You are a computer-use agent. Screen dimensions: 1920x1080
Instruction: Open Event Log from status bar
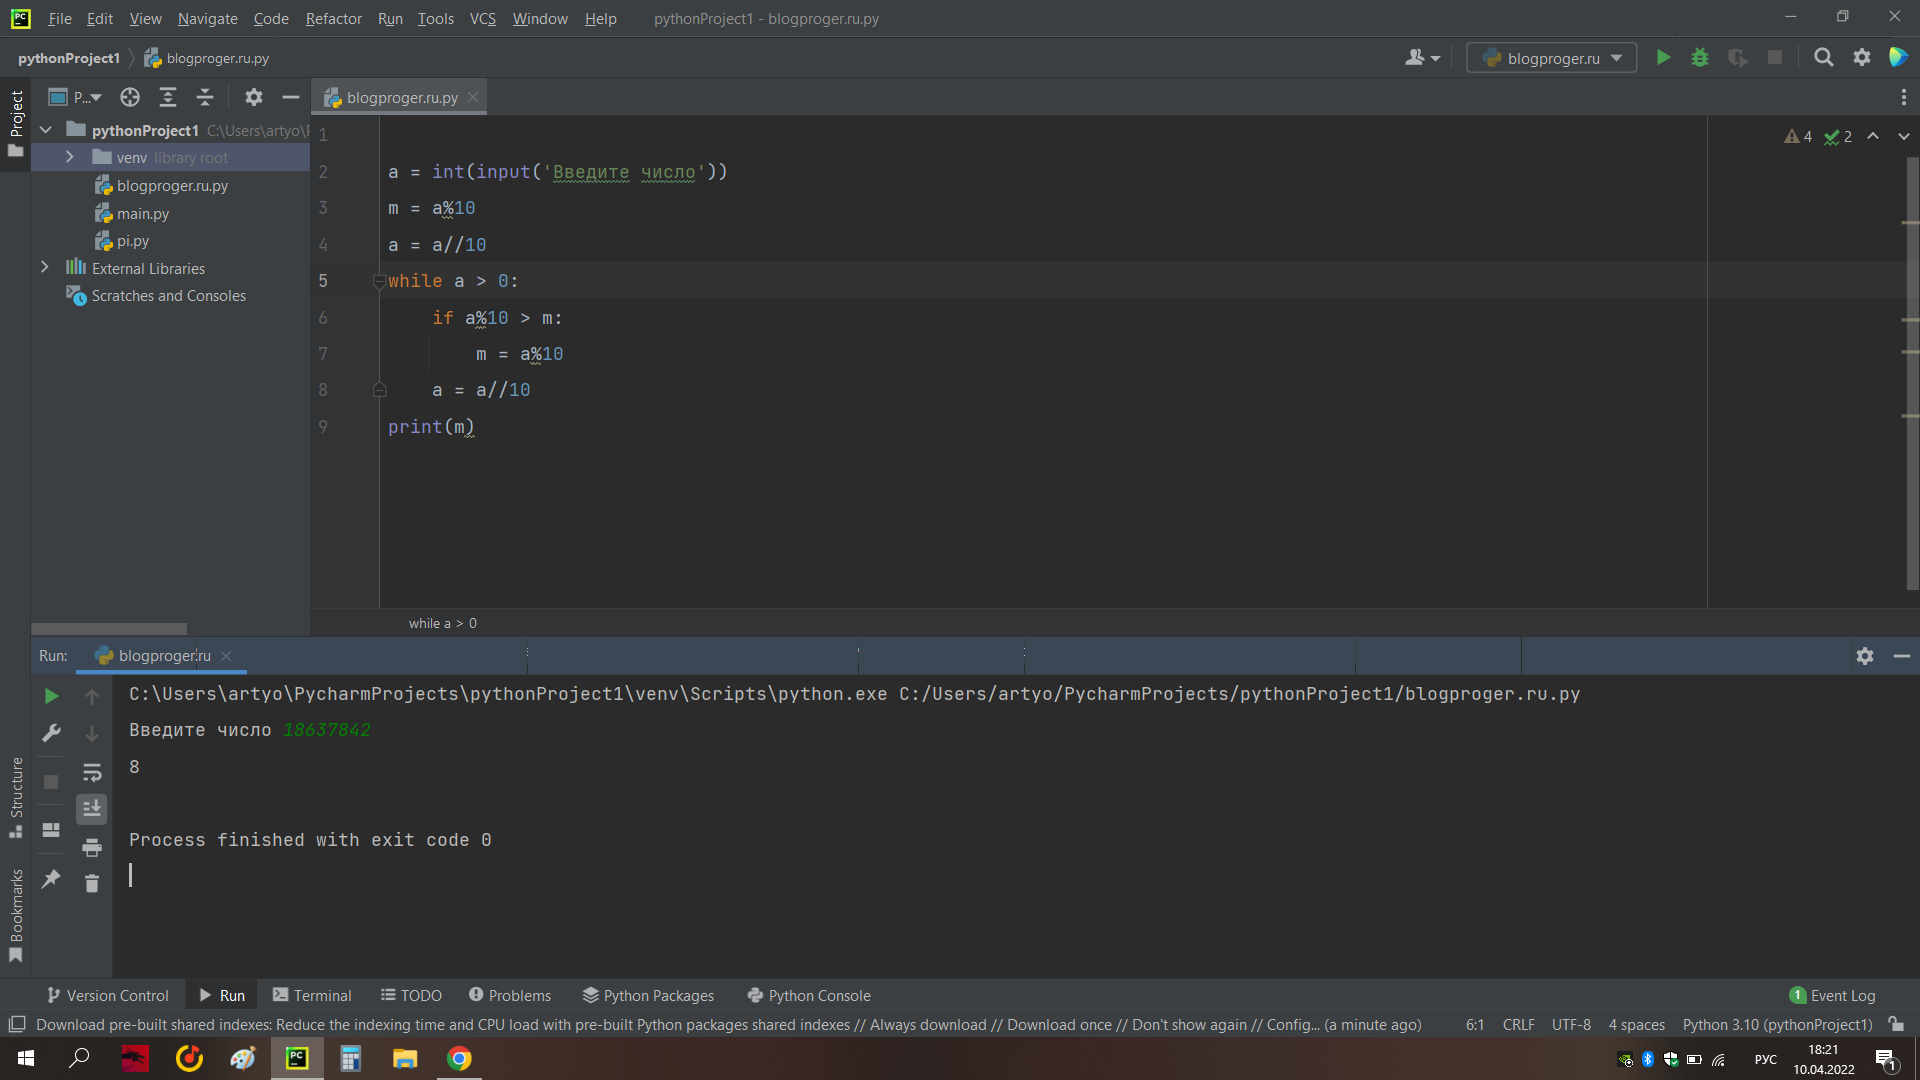1832,995
